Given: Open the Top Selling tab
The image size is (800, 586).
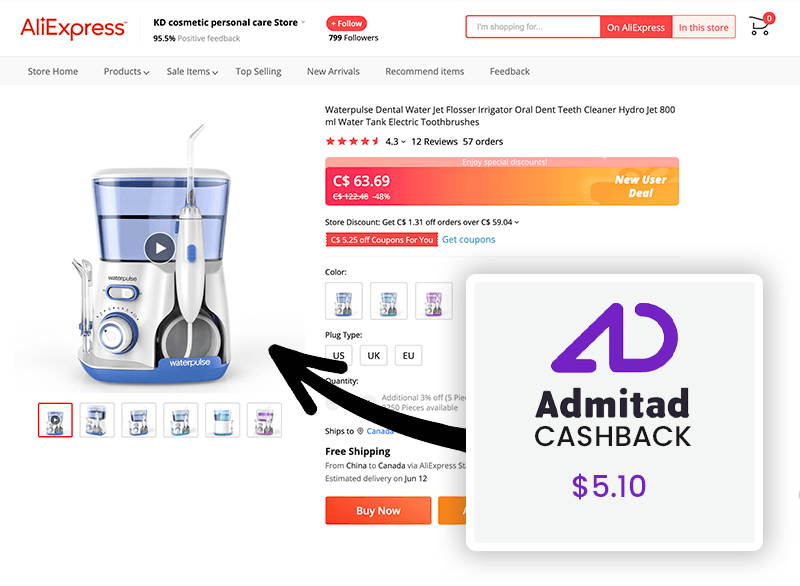Looking at the screenshot, I should [x=258, y=71].
